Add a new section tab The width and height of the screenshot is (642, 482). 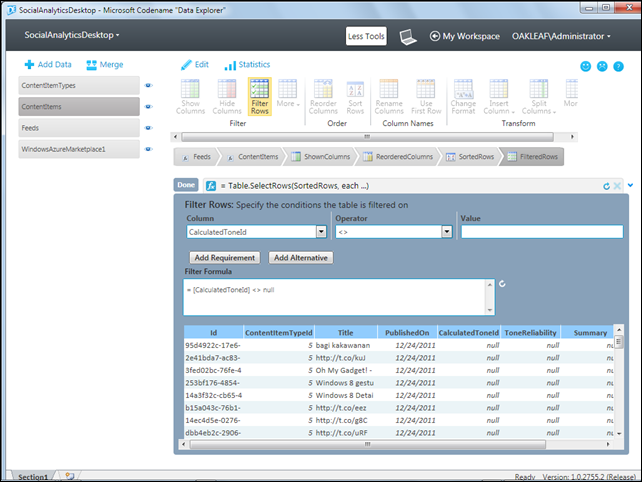coord(70,476)
